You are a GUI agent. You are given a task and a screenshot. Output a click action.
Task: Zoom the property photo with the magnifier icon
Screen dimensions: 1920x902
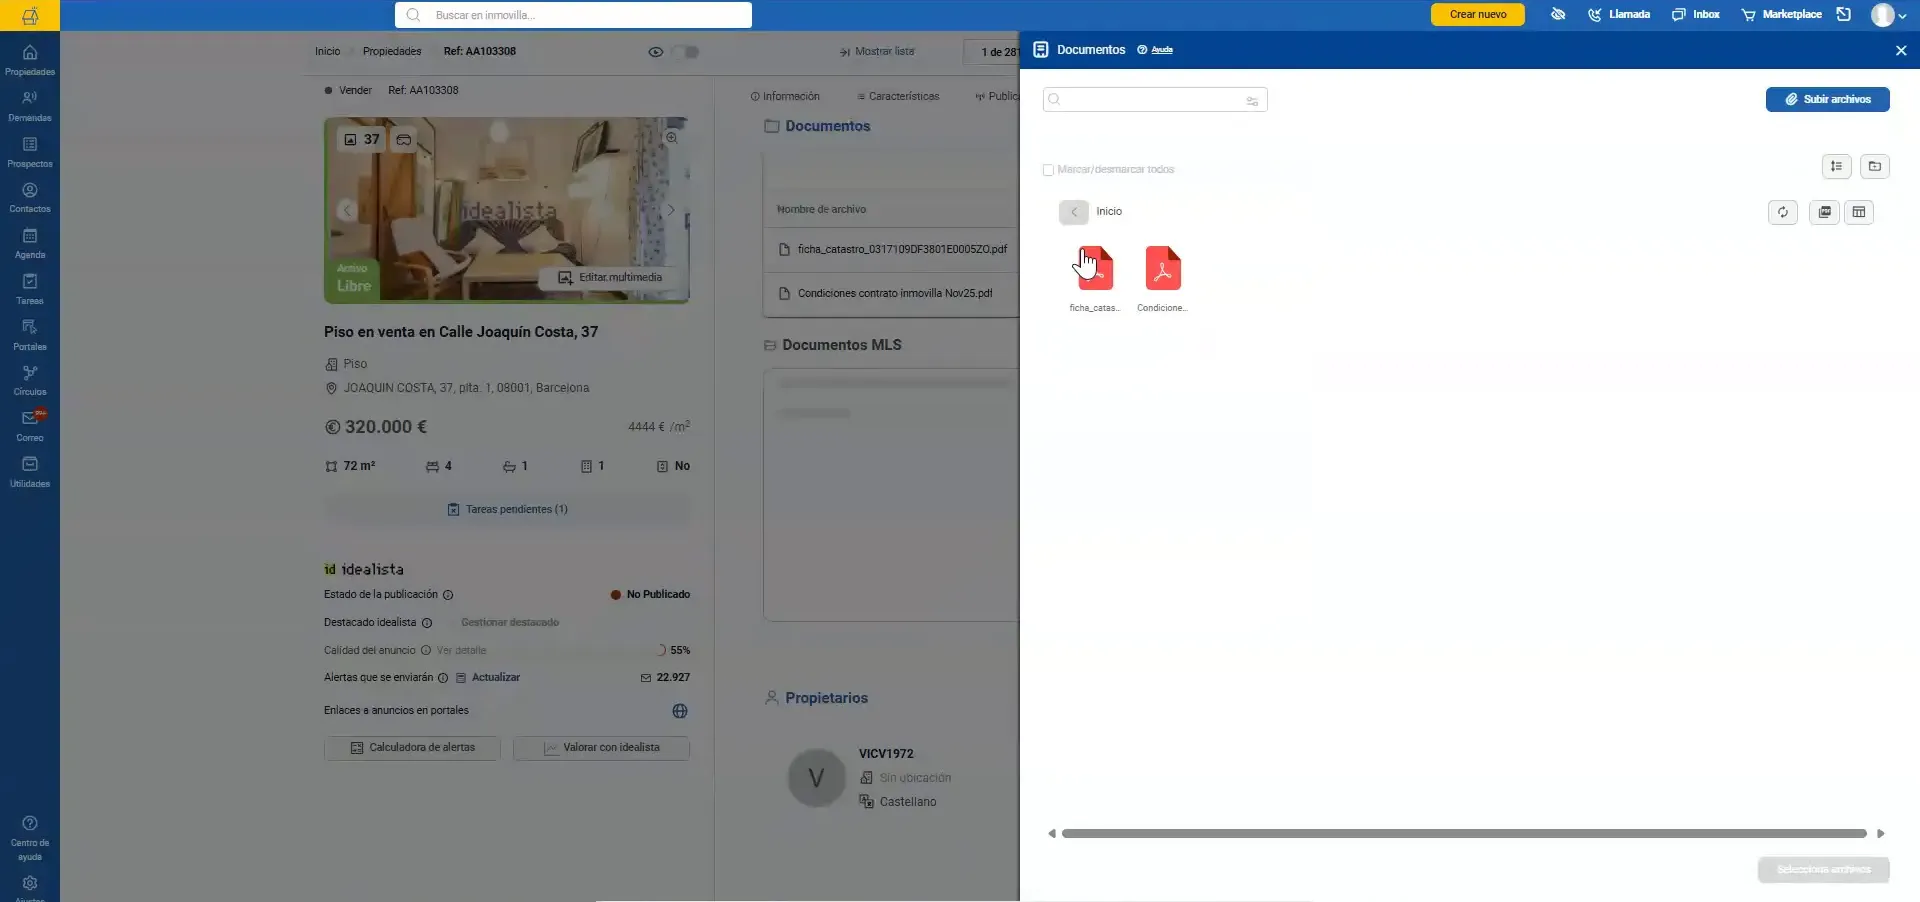click(x=672, y=137)
